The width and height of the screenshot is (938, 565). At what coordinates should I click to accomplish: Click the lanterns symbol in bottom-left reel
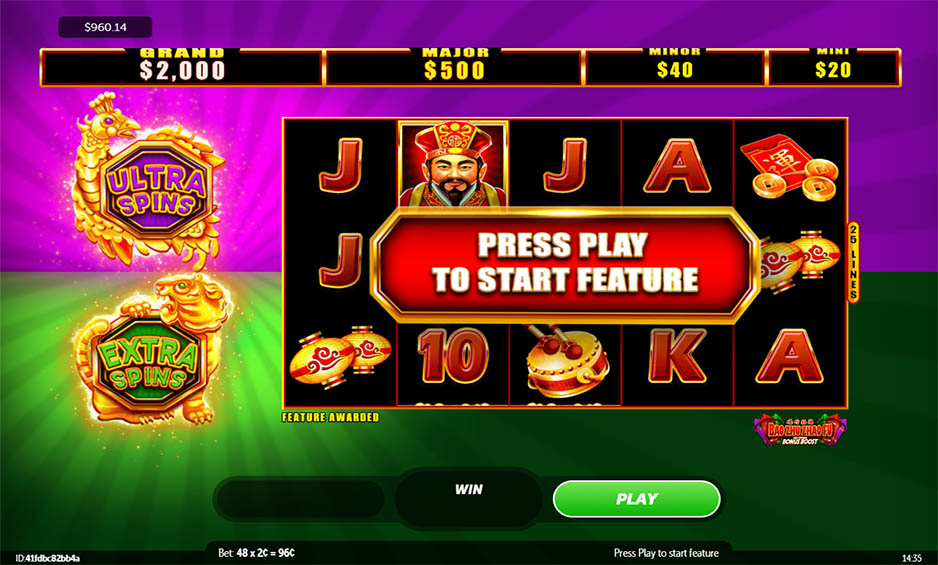coord(340,358)
